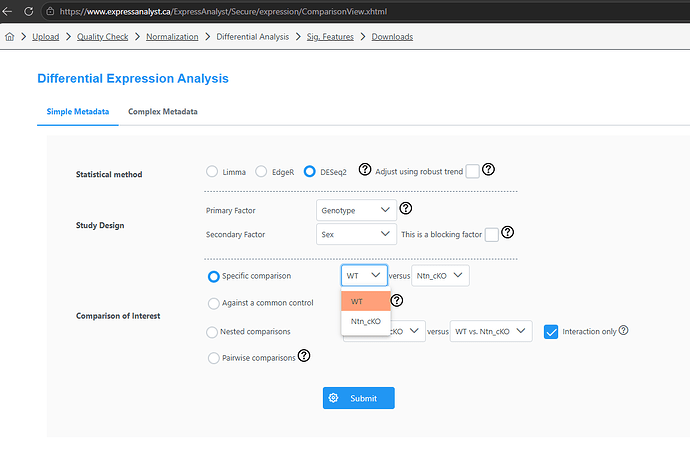Reload page with browser refresh icon
The height and width of the screenshot is (465, 690).
[x=29, y=11]
